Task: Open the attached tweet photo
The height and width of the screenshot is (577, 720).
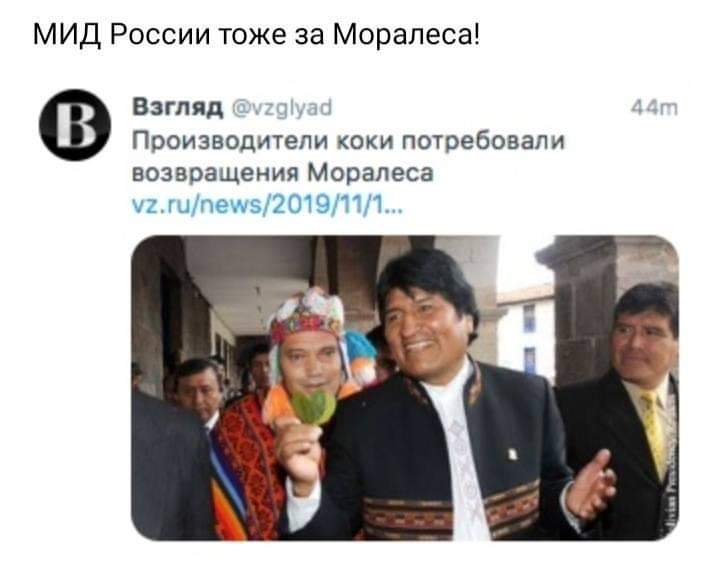Action: click(x=405, y=388)
